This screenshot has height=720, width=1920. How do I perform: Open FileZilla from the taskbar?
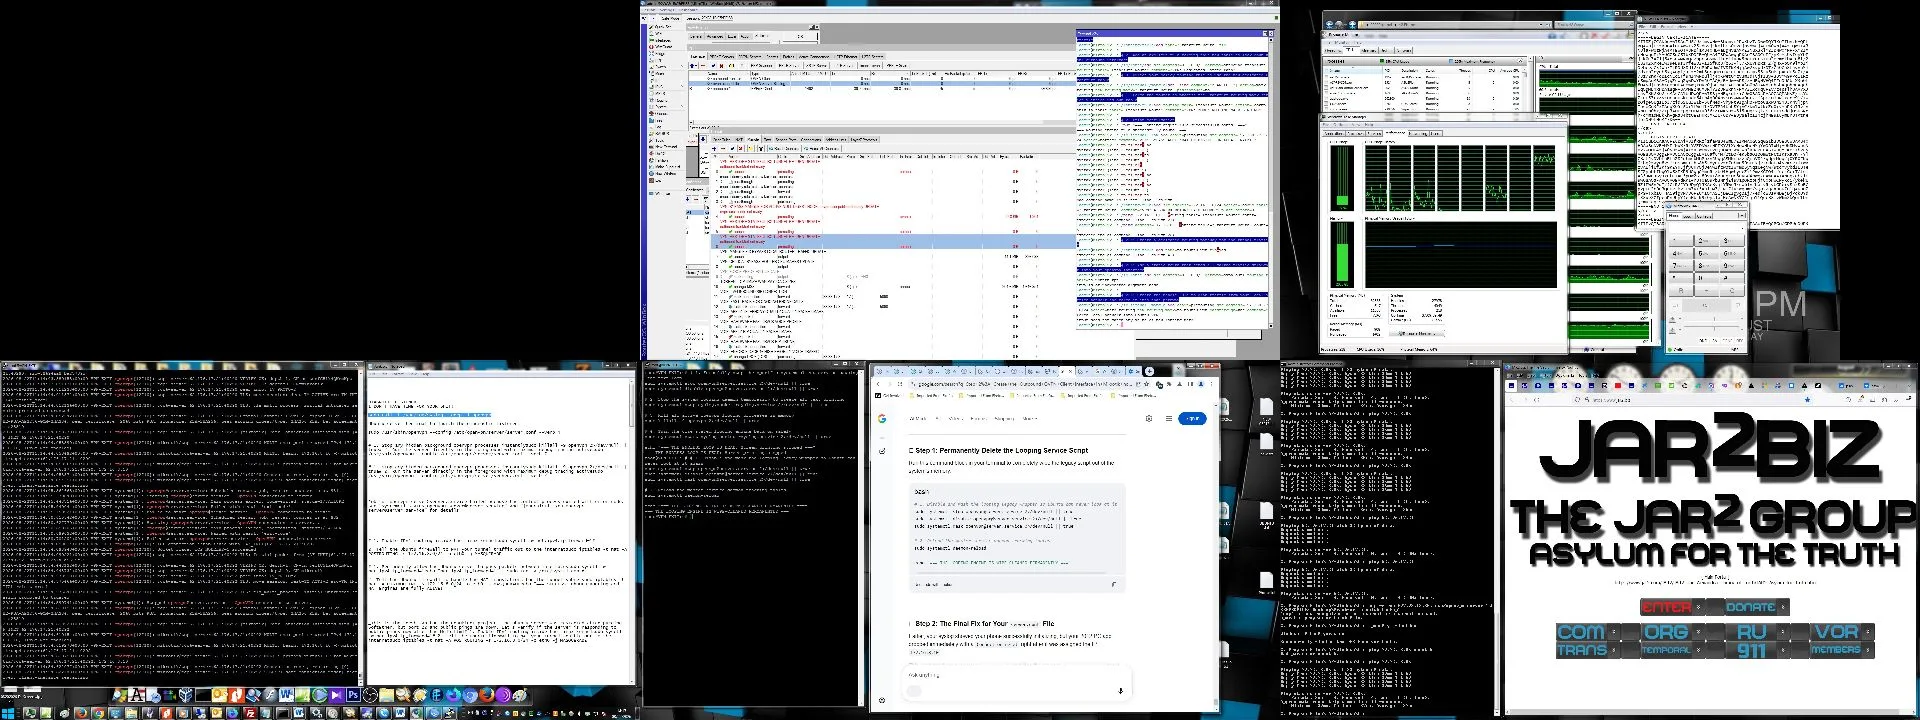coord(250,713)
